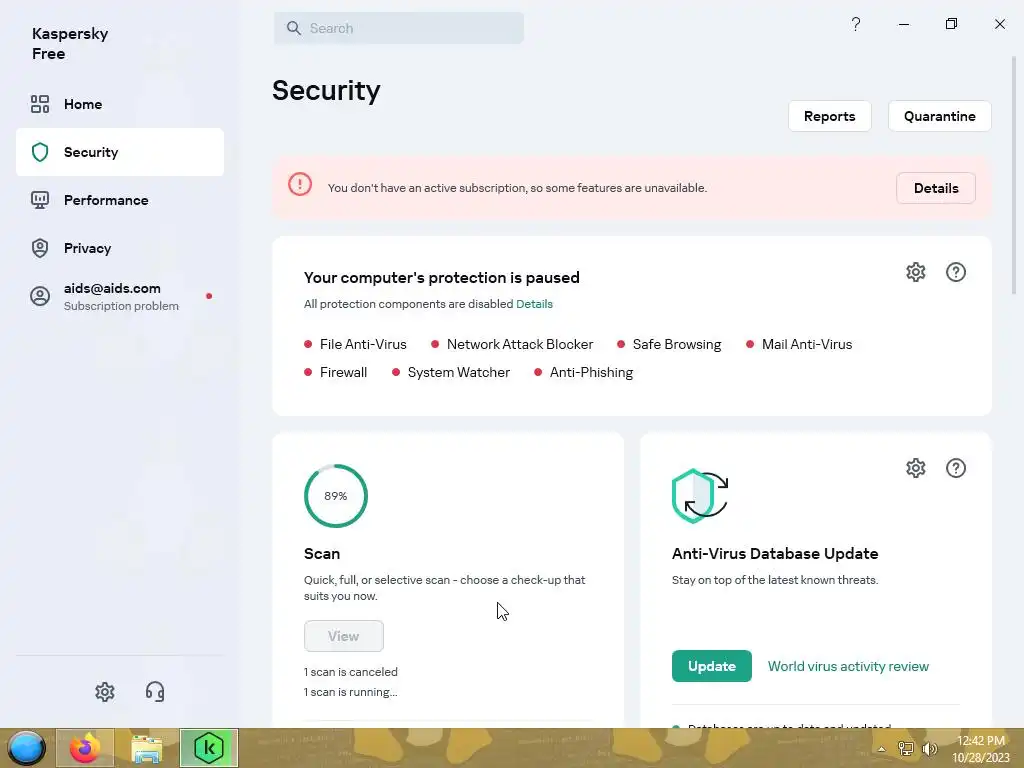
Task: Click in the Search field
Action: tap(399, 28)
